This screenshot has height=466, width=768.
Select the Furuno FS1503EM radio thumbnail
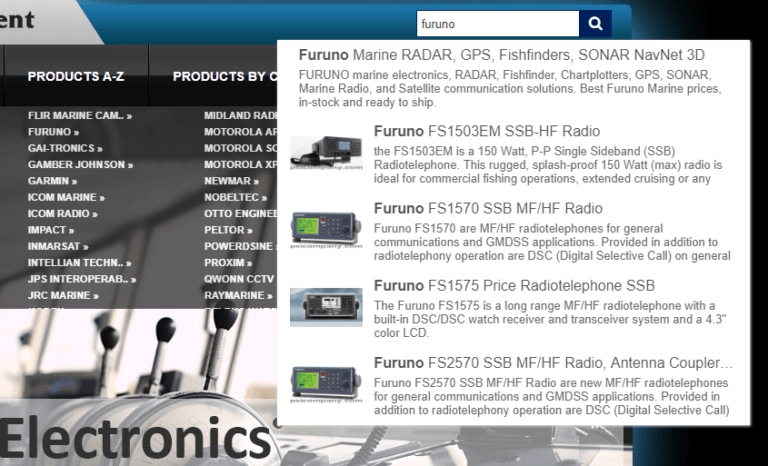coord(326,152)
